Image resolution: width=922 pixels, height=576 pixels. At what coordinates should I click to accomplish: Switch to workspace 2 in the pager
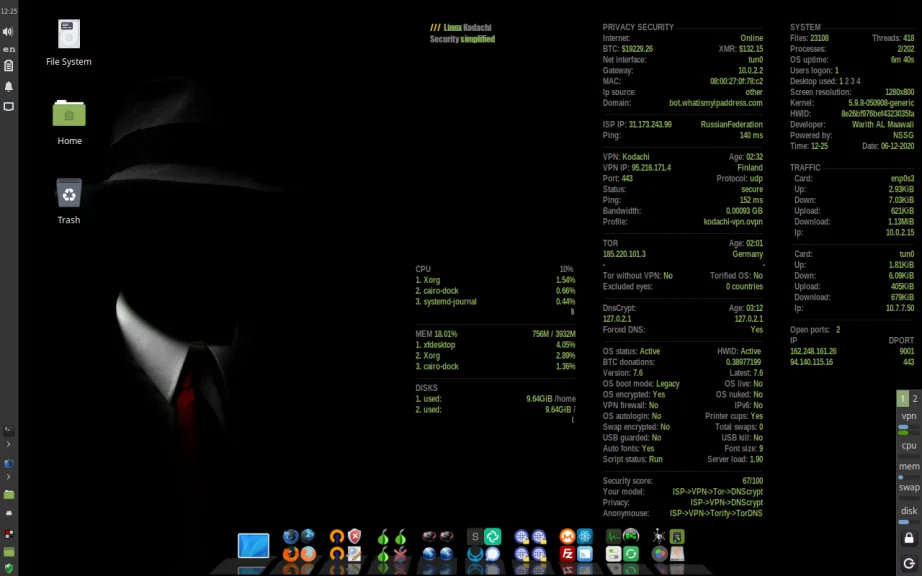pos(915,397)
